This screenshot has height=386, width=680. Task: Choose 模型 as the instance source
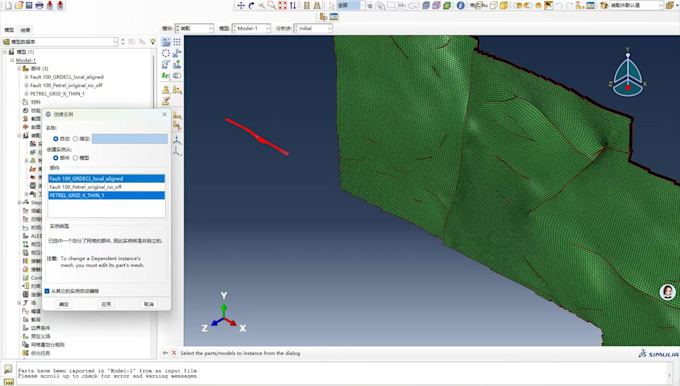click(75, 158)
